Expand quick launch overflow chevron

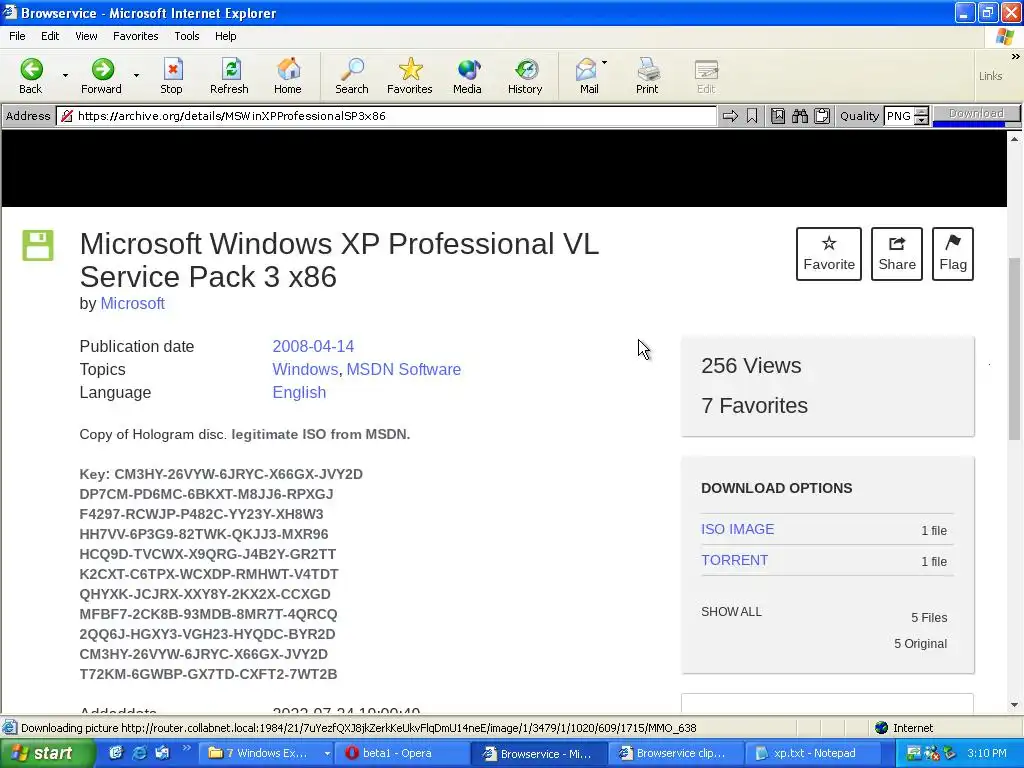(186, 748)
